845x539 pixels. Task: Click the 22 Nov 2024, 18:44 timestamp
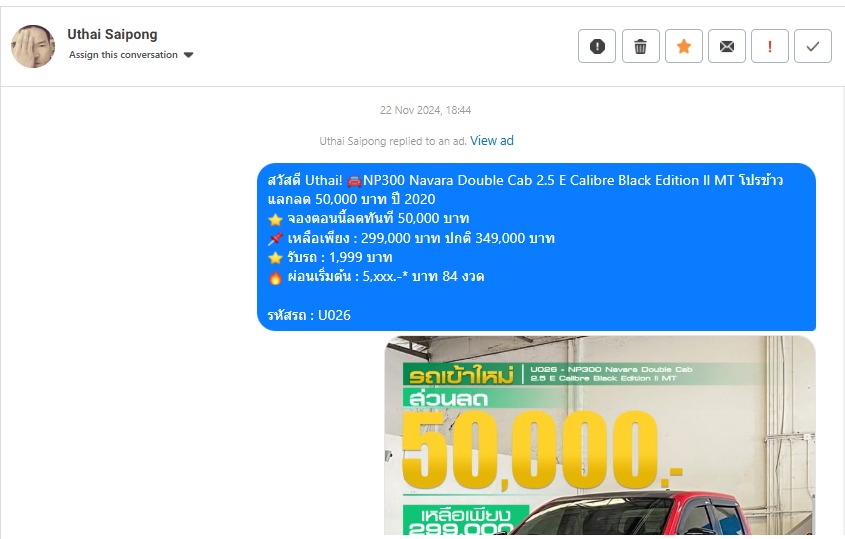(425, 110)
